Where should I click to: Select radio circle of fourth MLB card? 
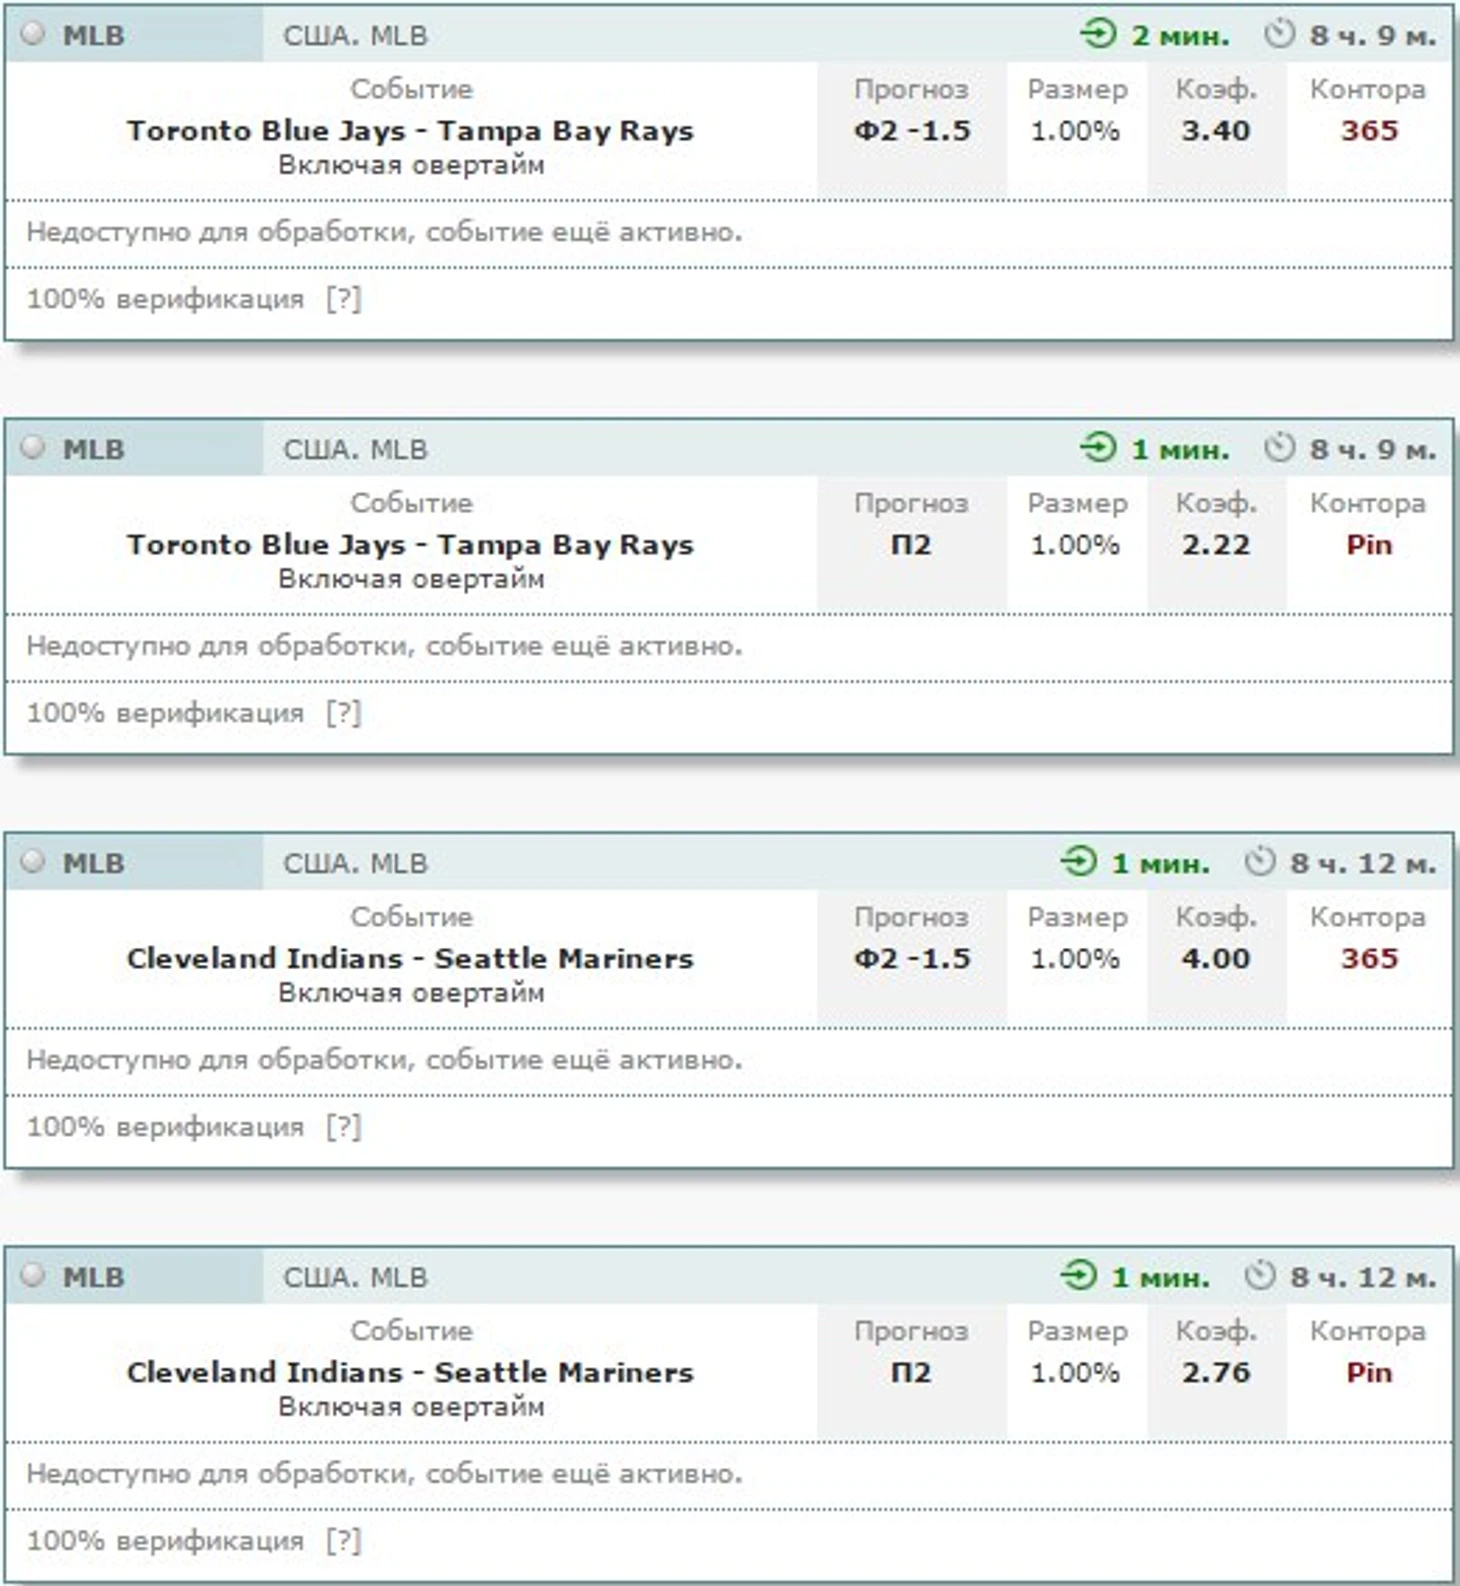point(34,1275)
